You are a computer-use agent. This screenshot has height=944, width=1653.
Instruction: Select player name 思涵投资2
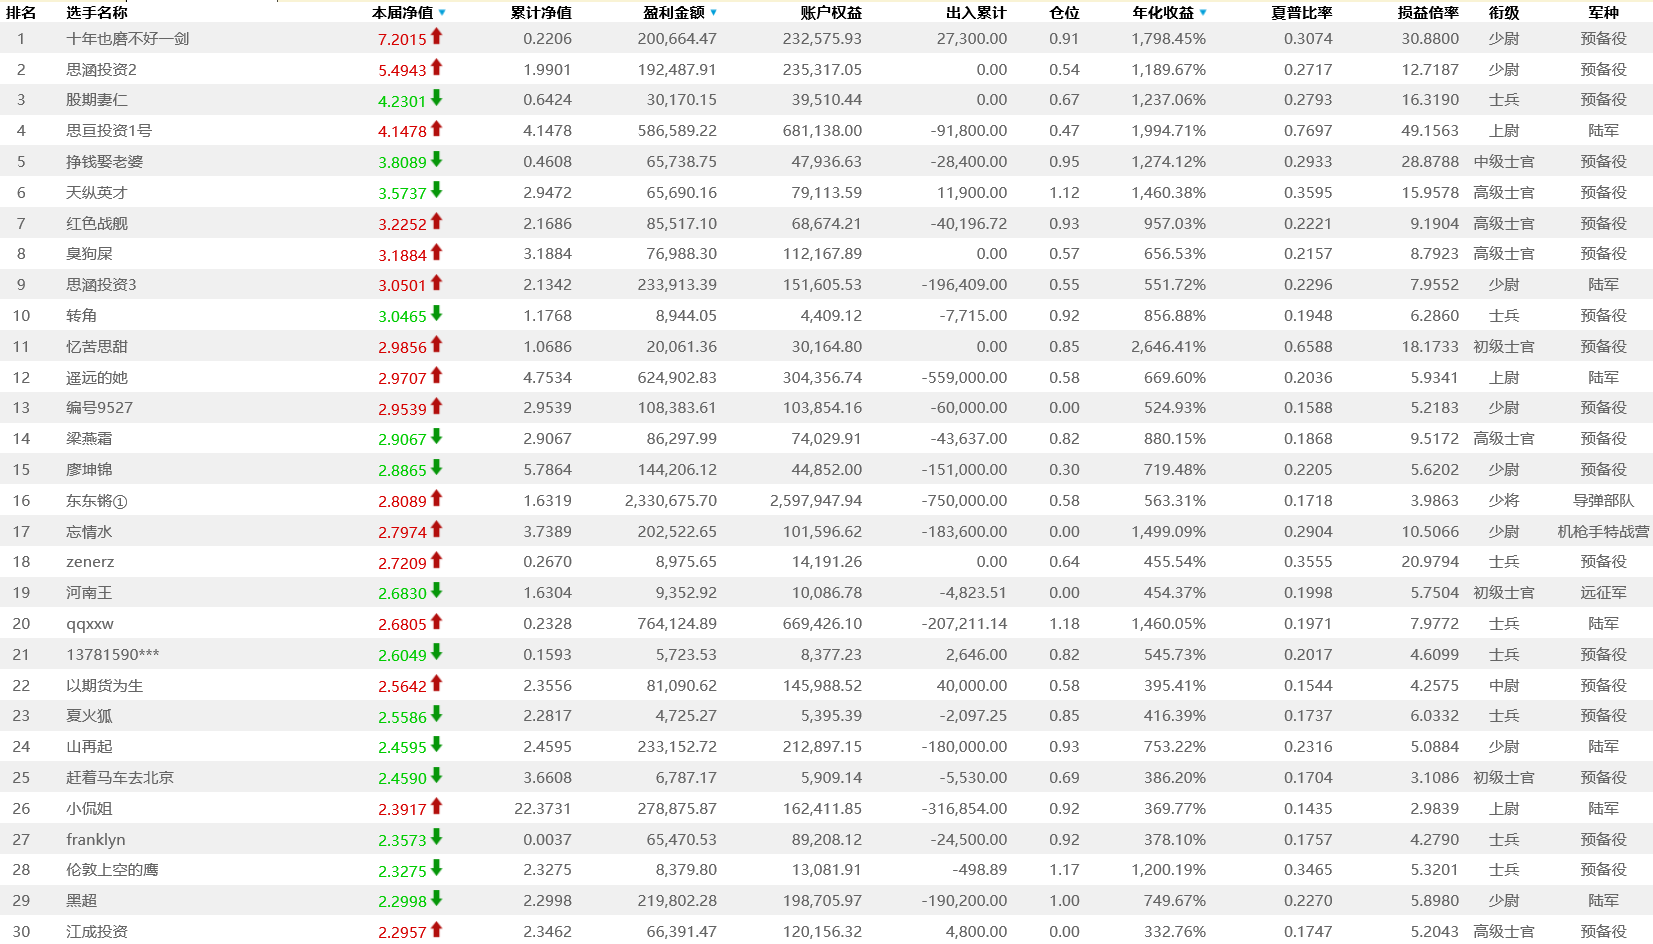(101, 69)
